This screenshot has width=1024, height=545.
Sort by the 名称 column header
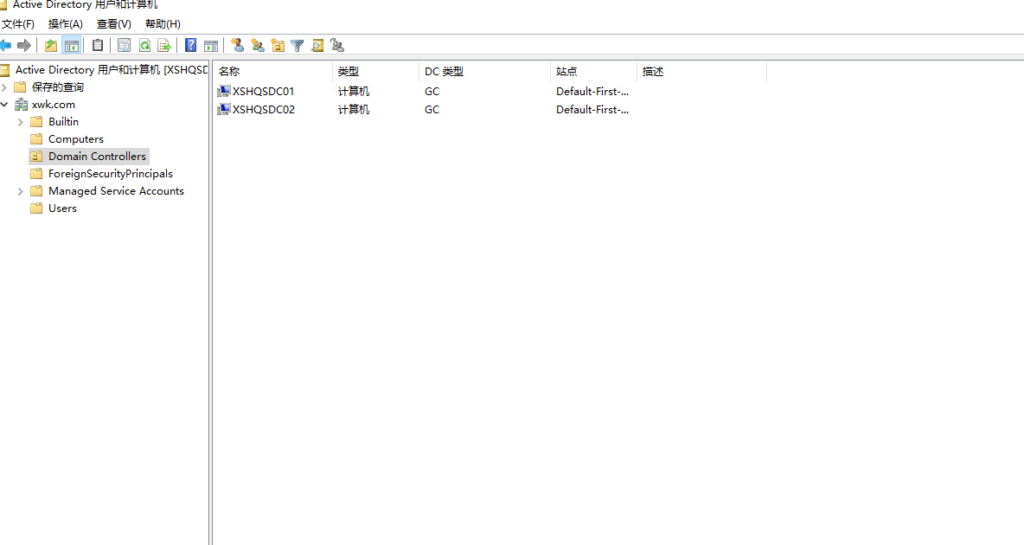tap(273, 71)
